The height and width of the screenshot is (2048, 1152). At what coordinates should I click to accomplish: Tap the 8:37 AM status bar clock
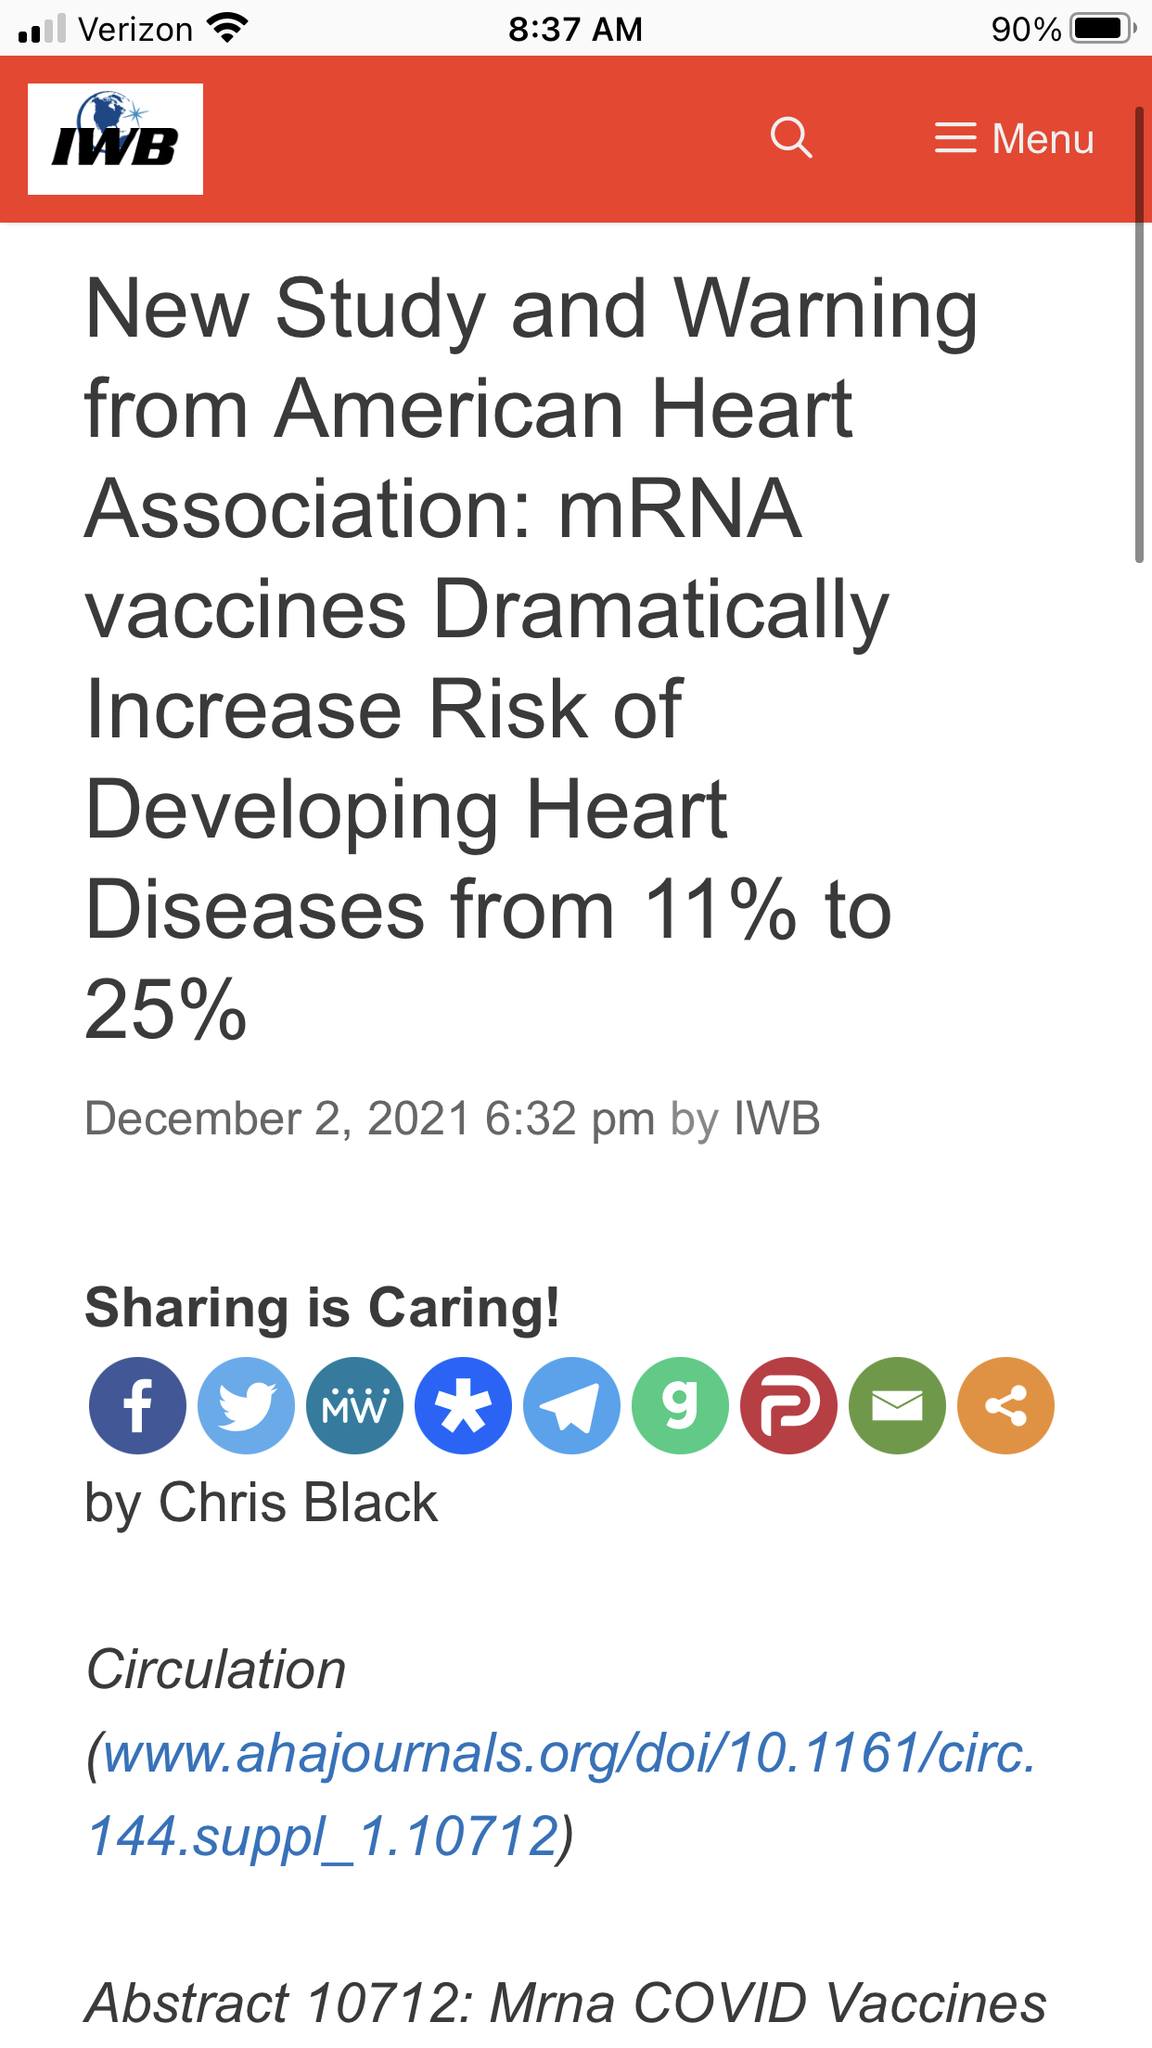point(575,29)
